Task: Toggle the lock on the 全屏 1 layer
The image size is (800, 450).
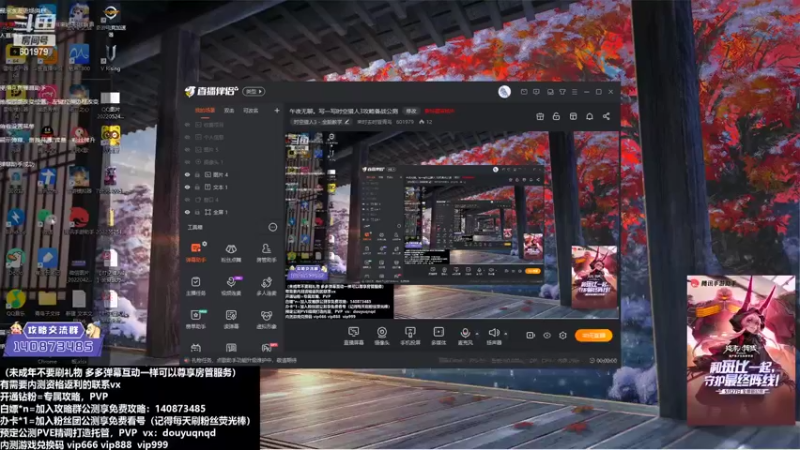Action: [198, 212]
